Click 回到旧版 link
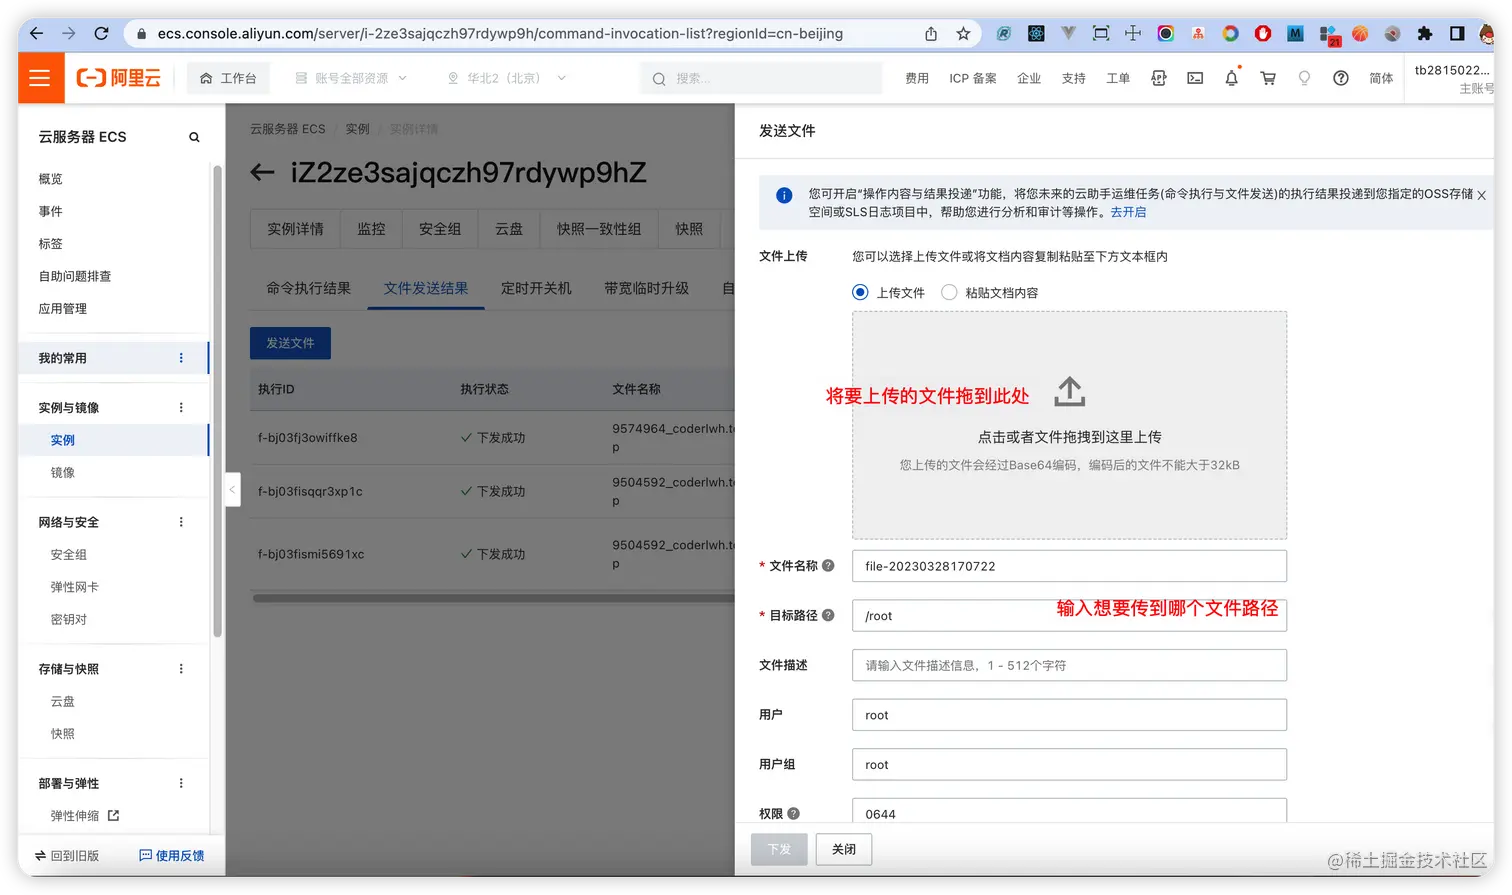Image resolution: width=1512 pixels, height=895 pixels. click(x=67, y=856)
